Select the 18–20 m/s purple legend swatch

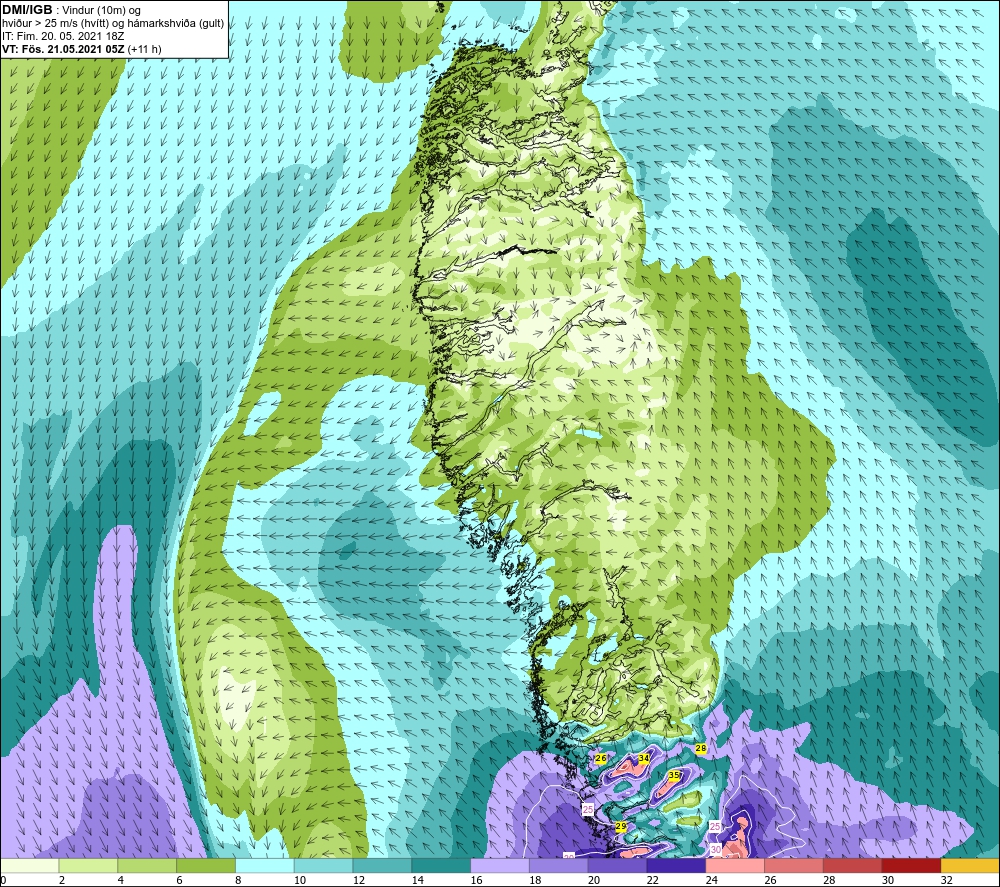click(x=559, y=865)
